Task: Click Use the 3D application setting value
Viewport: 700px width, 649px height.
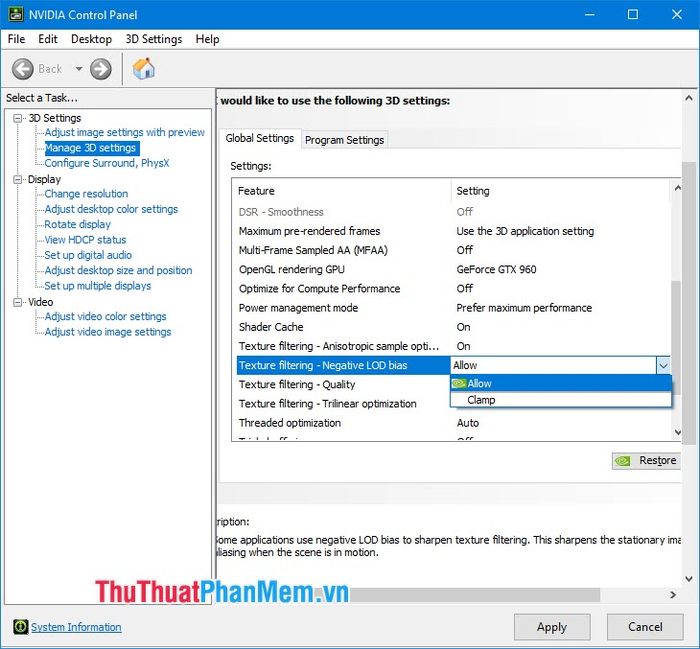Action: click(525, 231)
